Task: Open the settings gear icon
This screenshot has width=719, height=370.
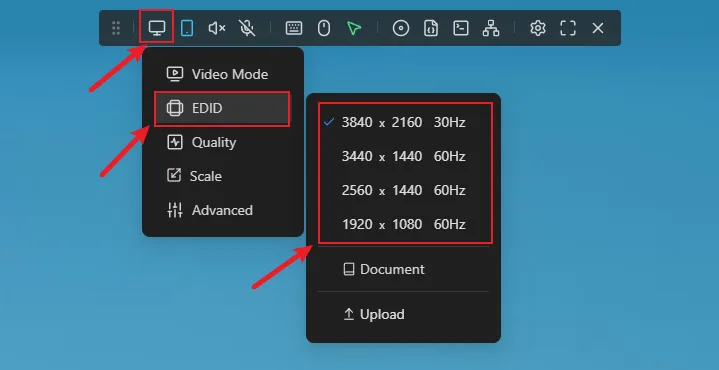Action: coord(537,28)
